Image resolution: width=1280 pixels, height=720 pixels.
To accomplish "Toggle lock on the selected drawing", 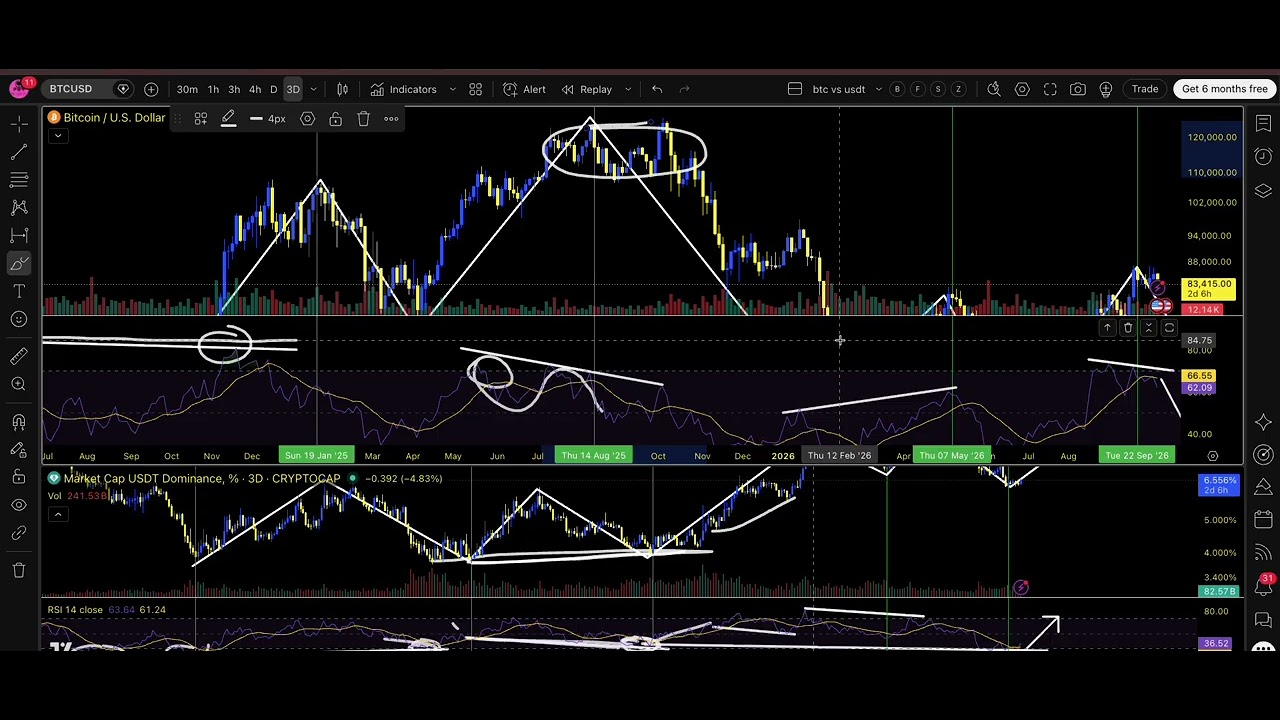I will (x=336, y=119).
